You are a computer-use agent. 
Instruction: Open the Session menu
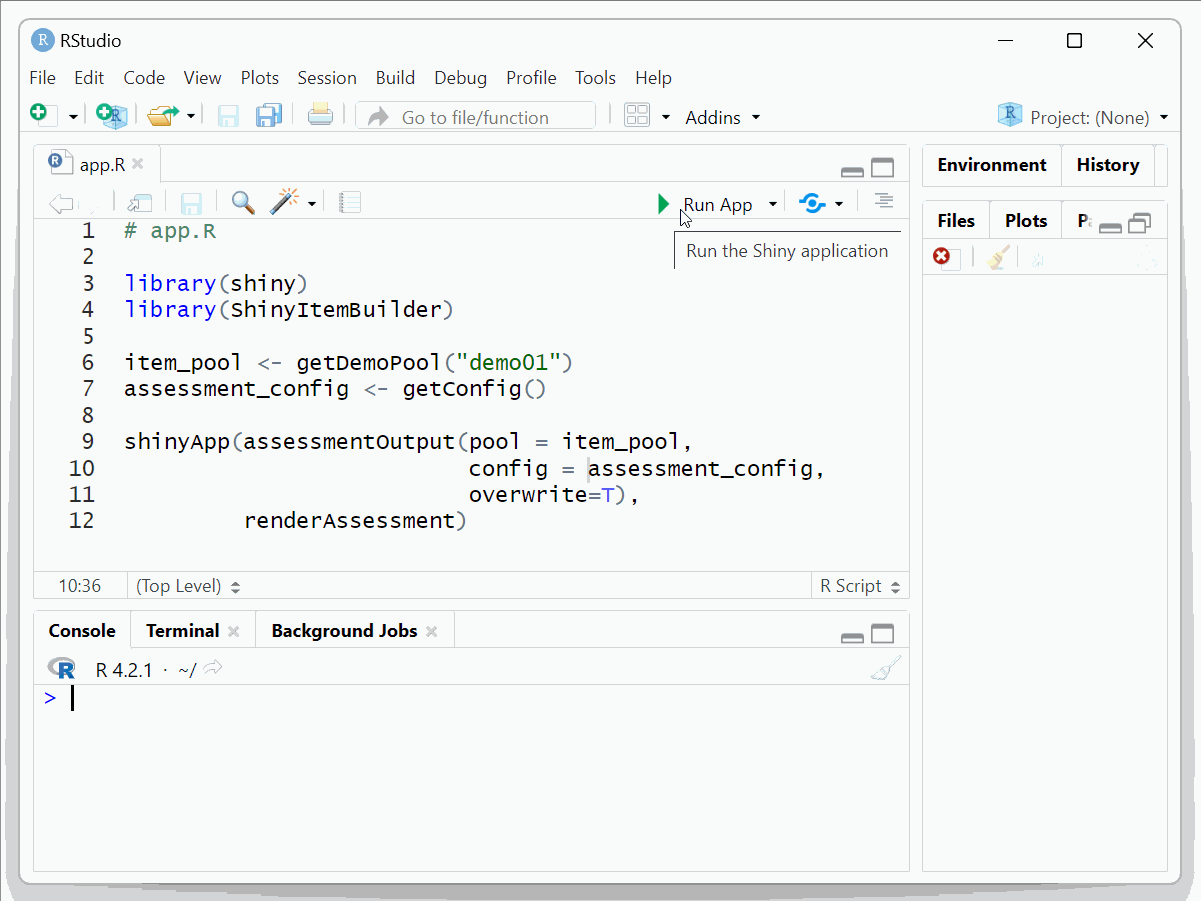[x=327, y=78]
